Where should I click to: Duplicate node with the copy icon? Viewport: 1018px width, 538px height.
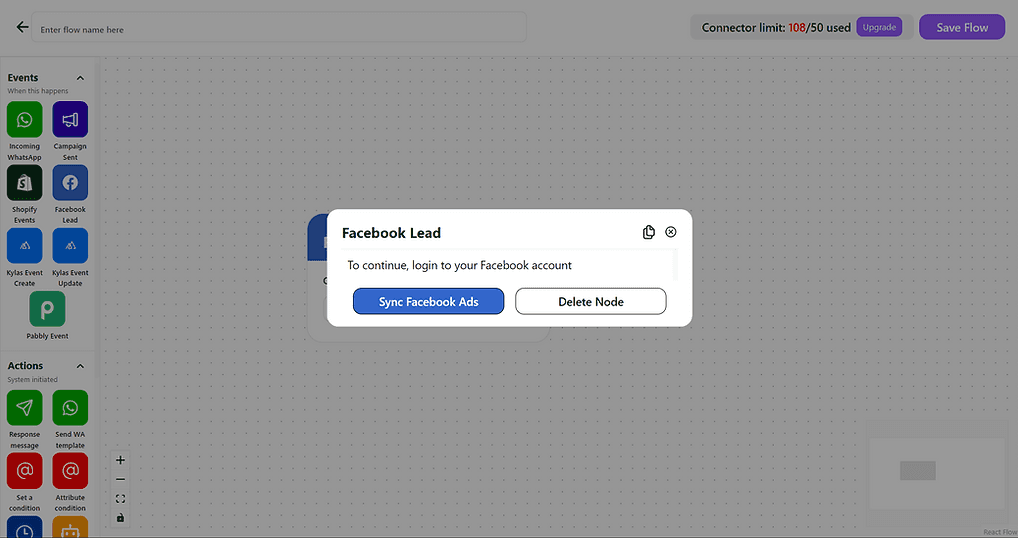tap(649, 232)
